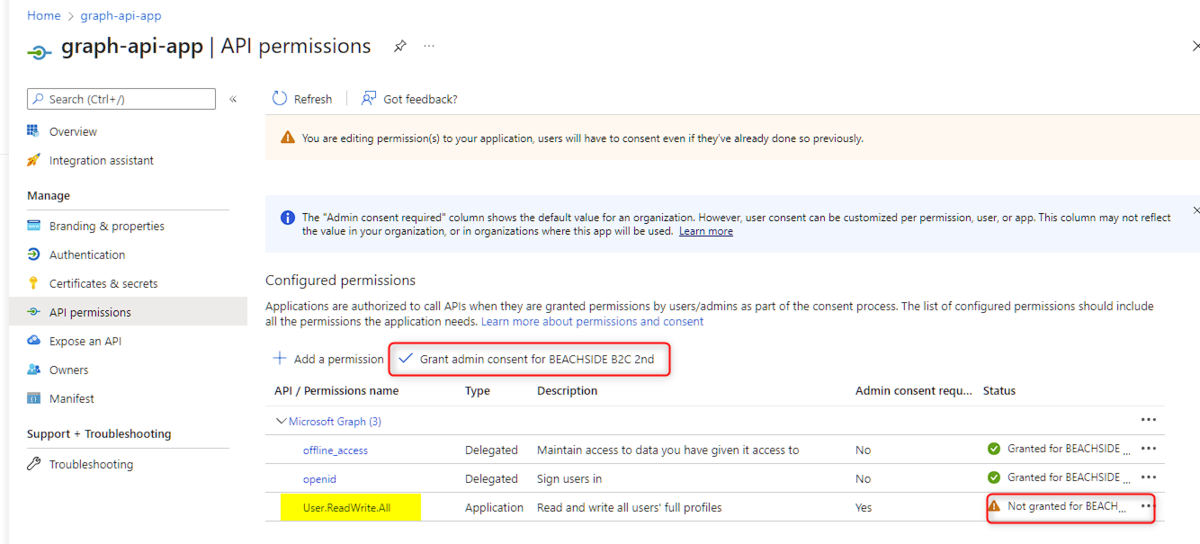Image resolution: width=1200 pixels, height=544 pixels.
Task: Open the offline_access permission
Action: (335, 450)
